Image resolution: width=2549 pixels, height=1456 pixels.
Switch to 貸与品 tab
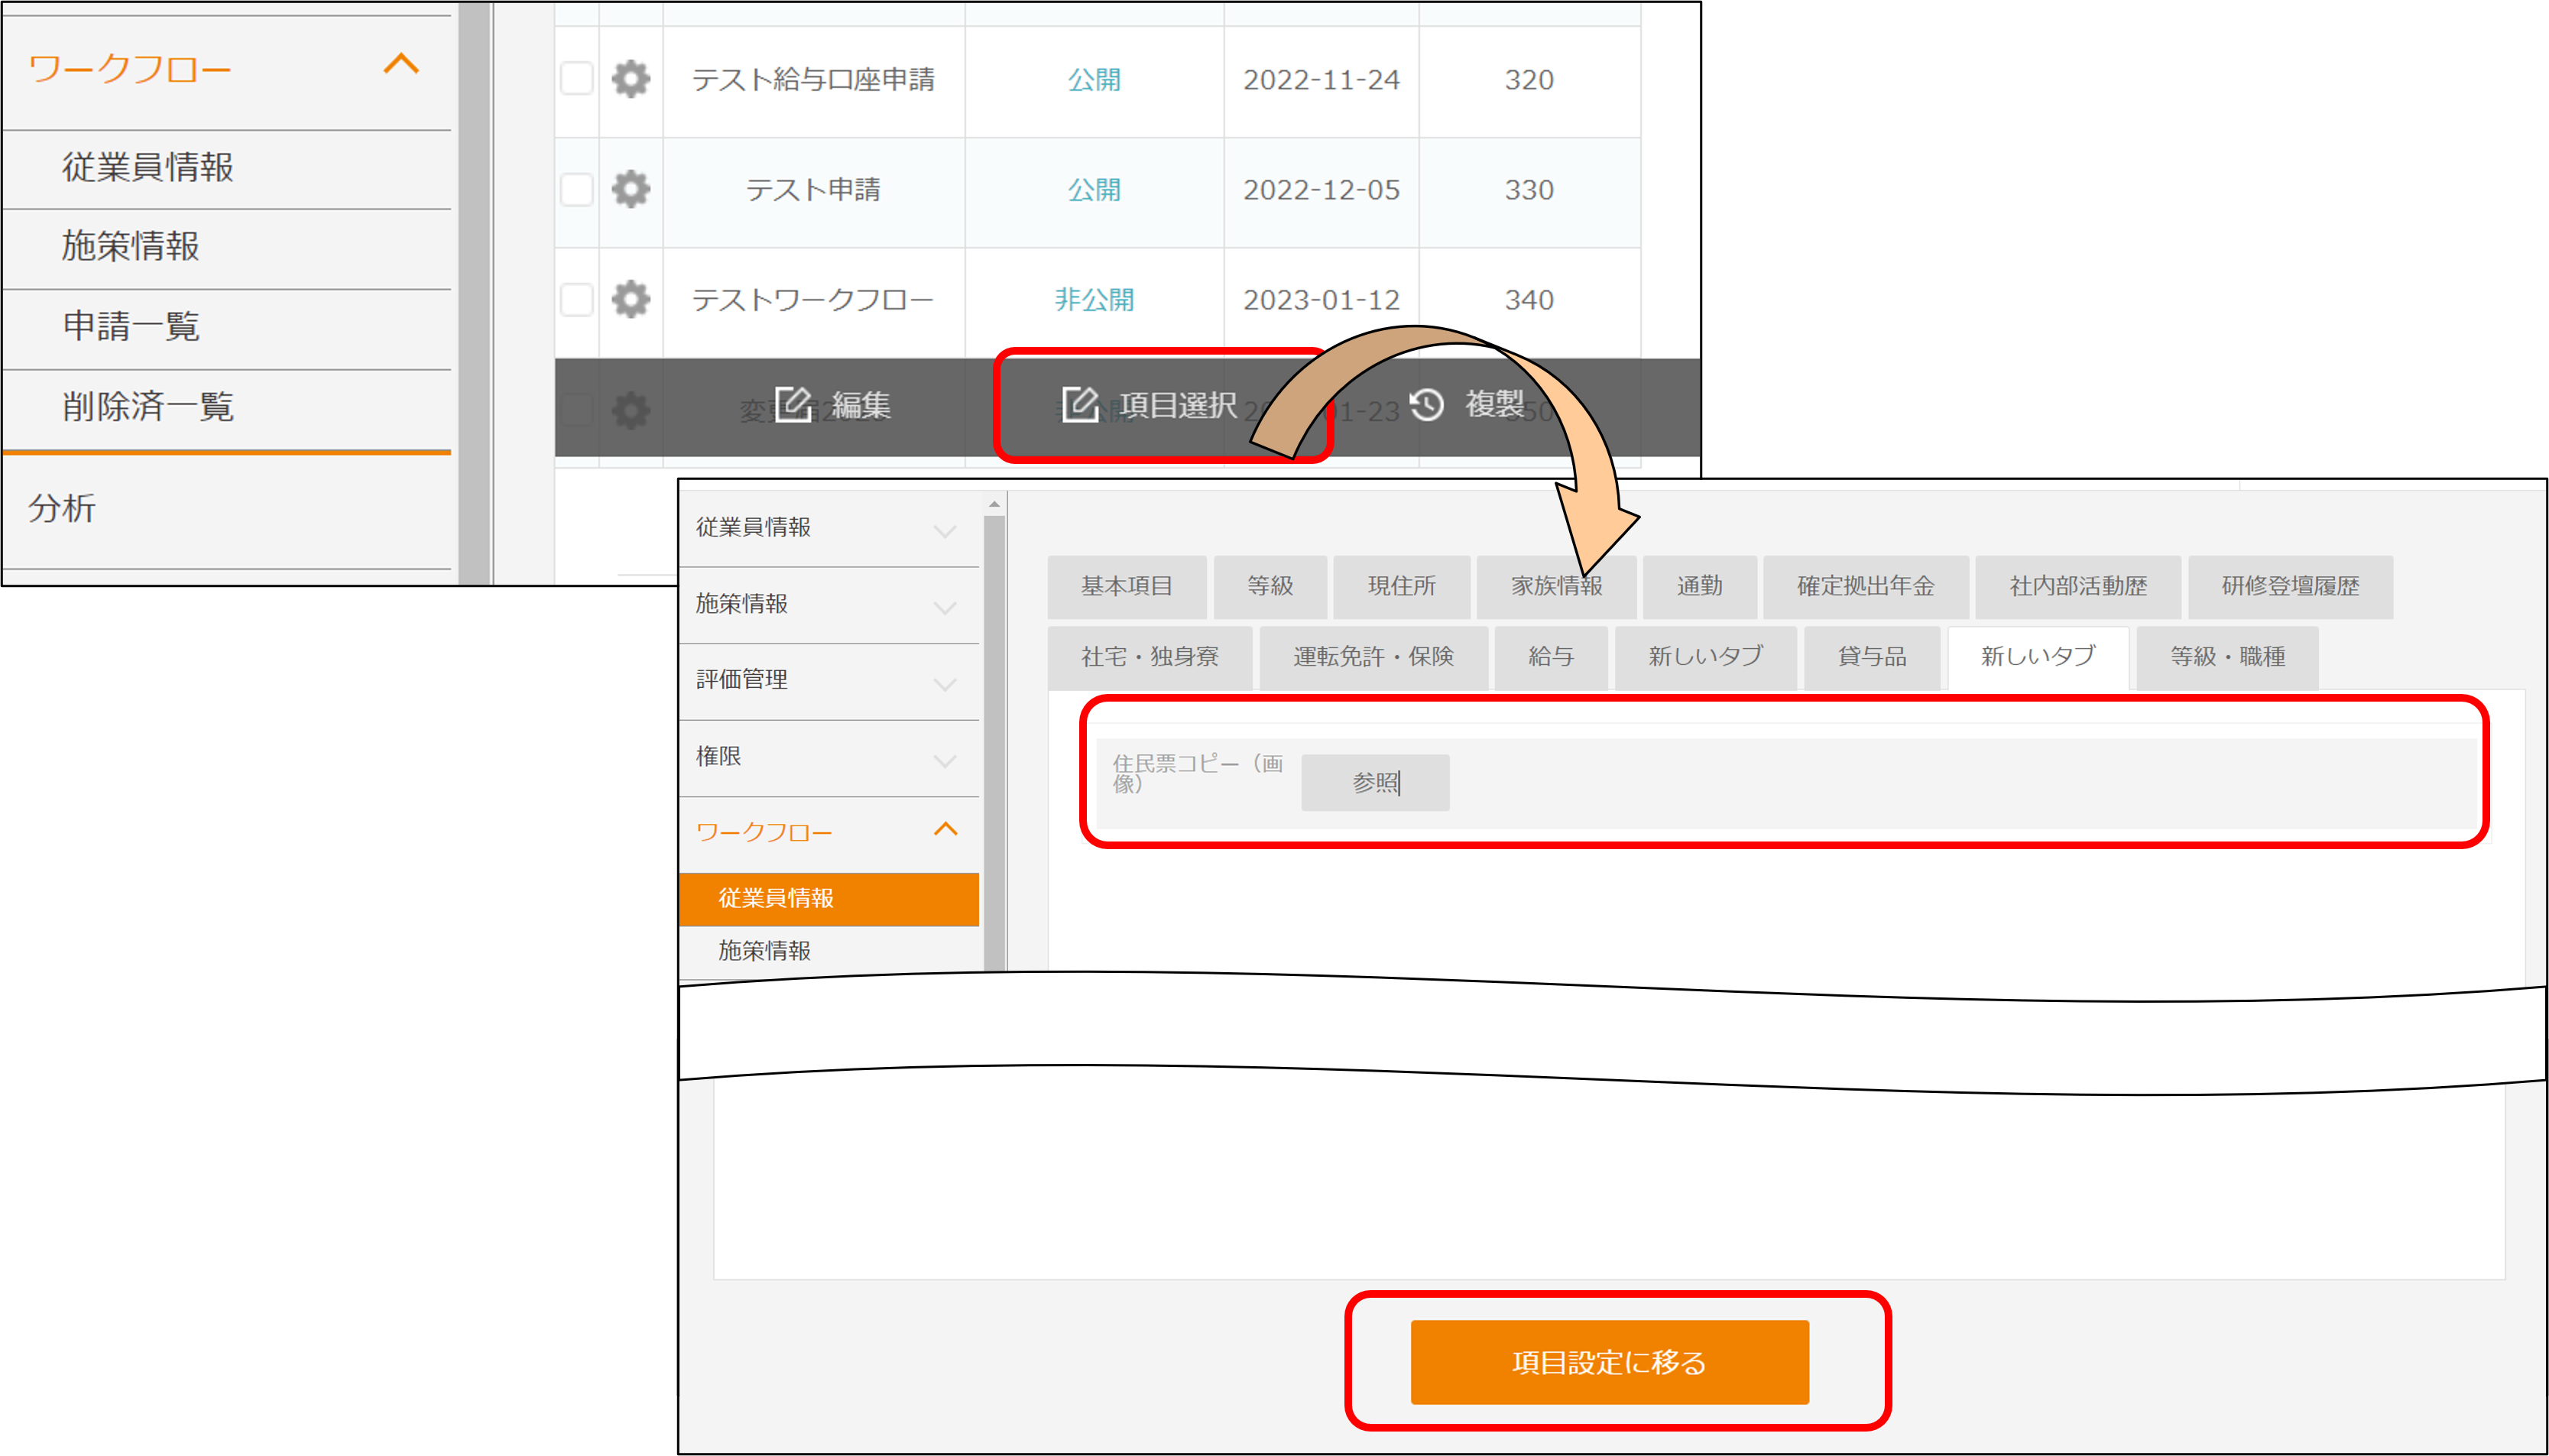tap(1872, 657)
